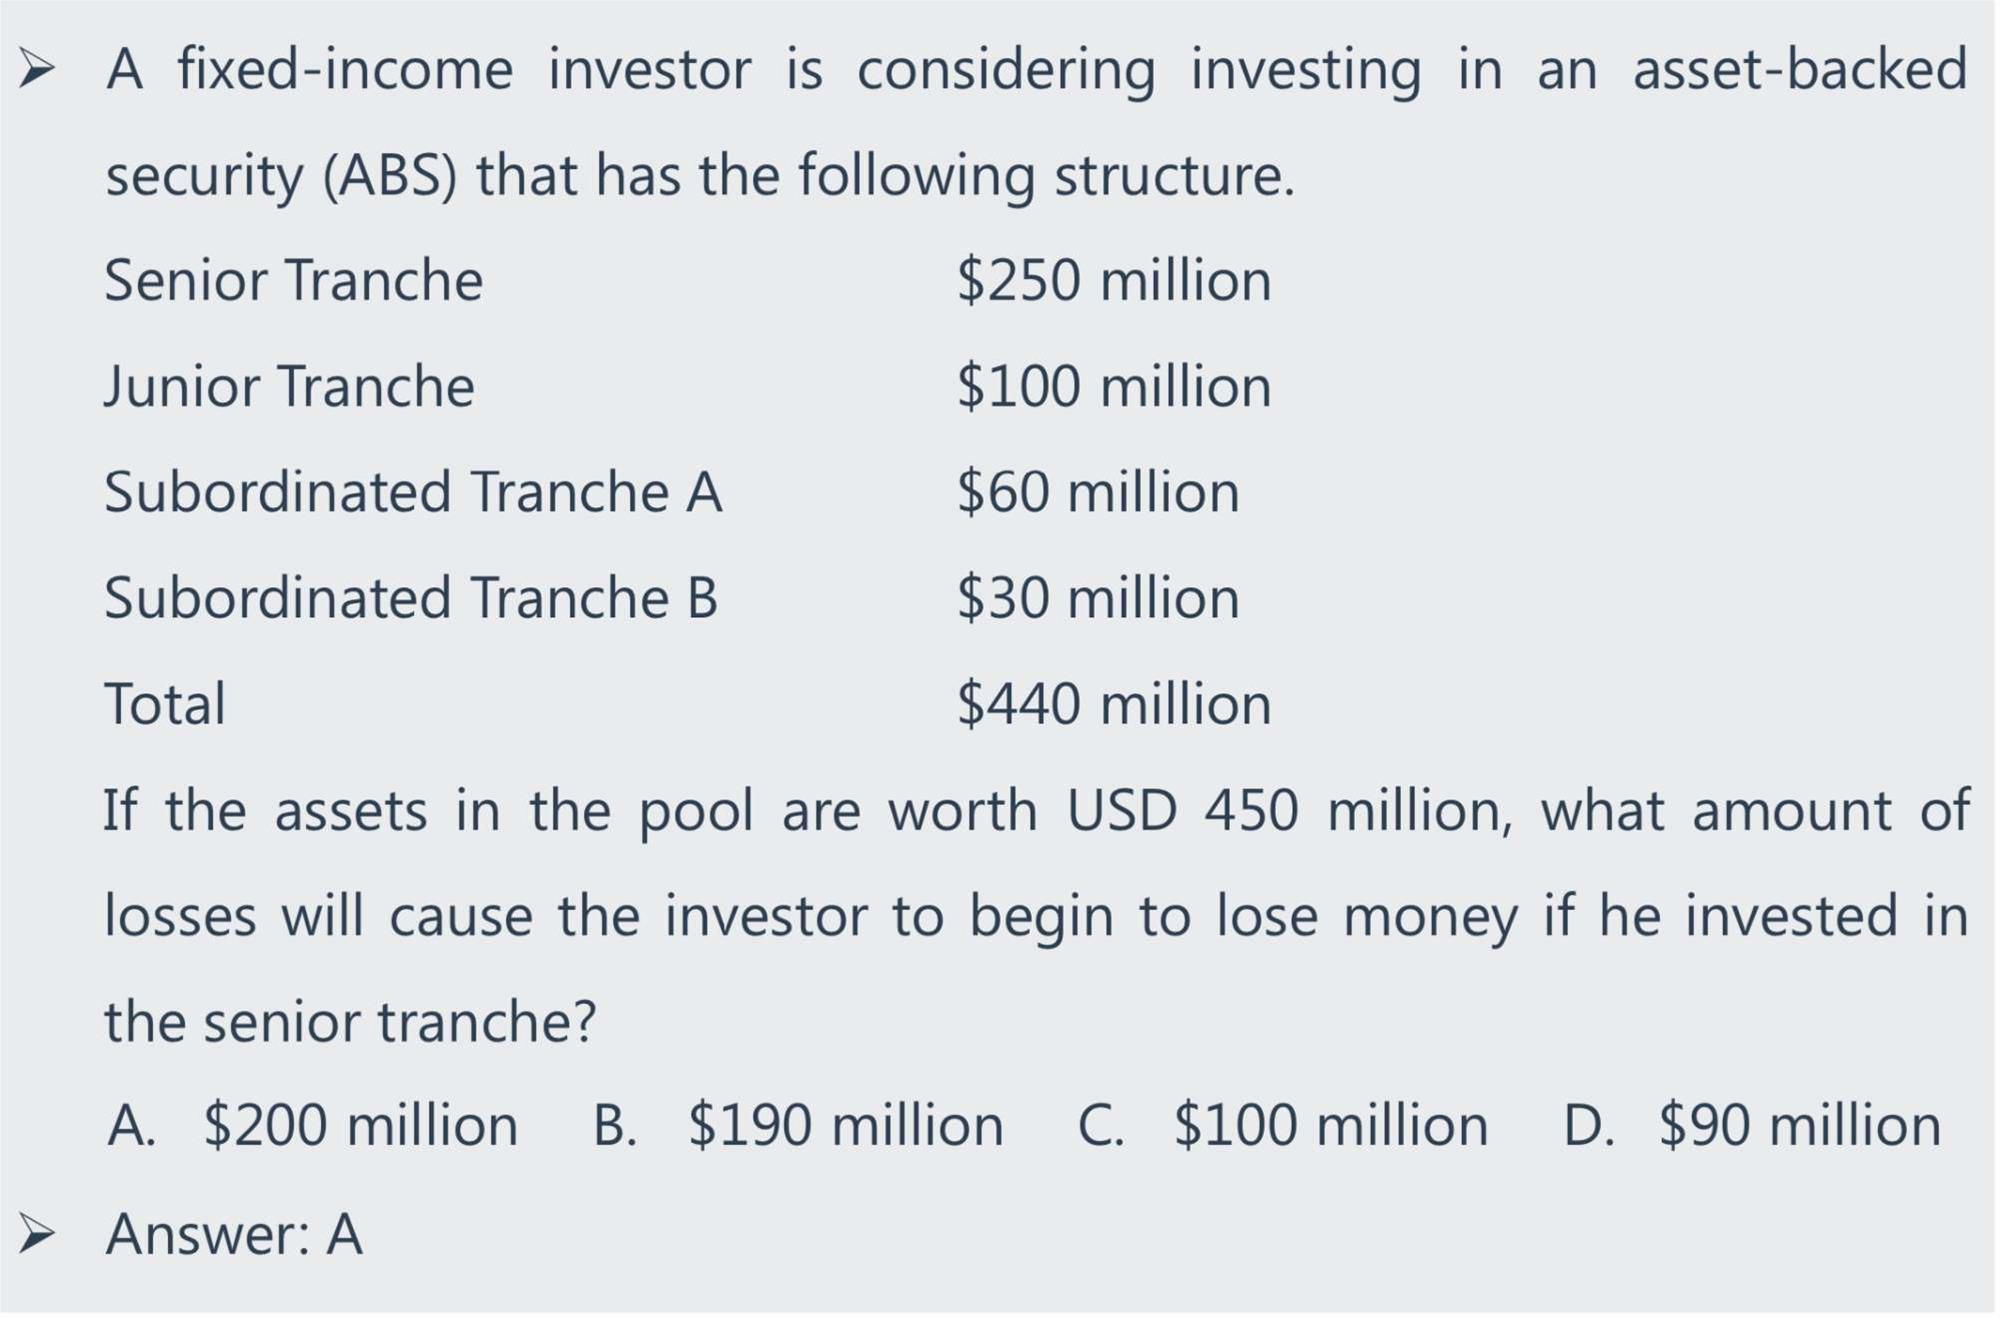Screen dimensions: 2000x1328
Task: Click the text 'USD 450 million'
Action: [x=1288, y=810]
